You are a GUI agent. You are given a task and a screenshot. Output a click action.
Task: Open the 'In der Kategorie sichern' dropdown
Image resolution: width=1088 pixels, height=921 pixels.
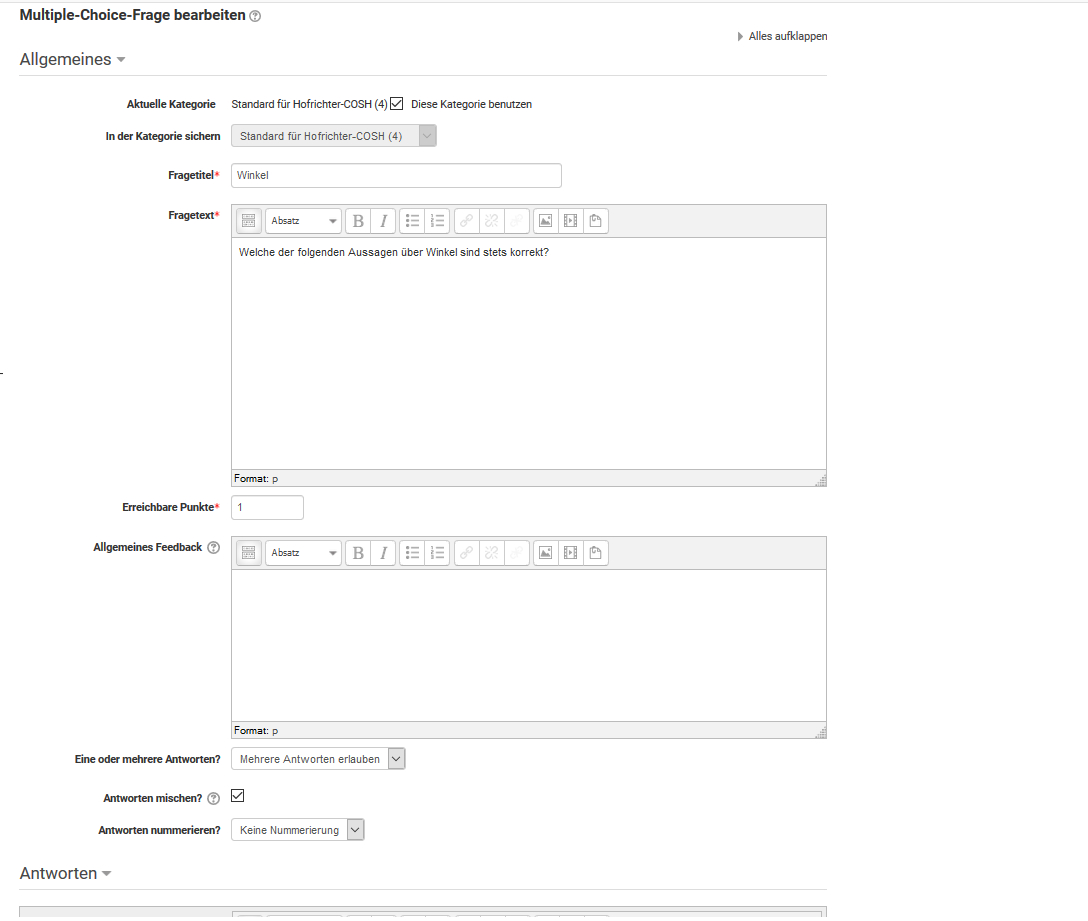334,136
